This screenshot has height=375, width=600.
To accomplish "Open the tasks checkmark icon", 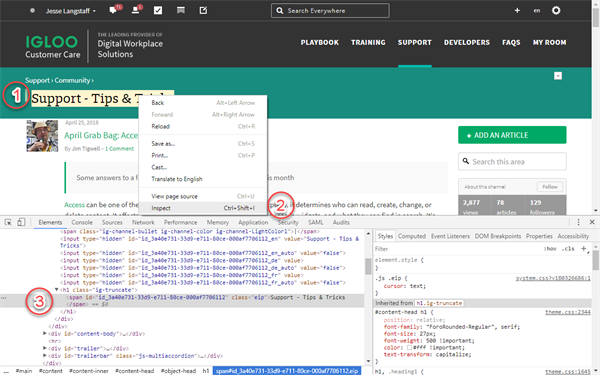I will click(x=158, y=10).
